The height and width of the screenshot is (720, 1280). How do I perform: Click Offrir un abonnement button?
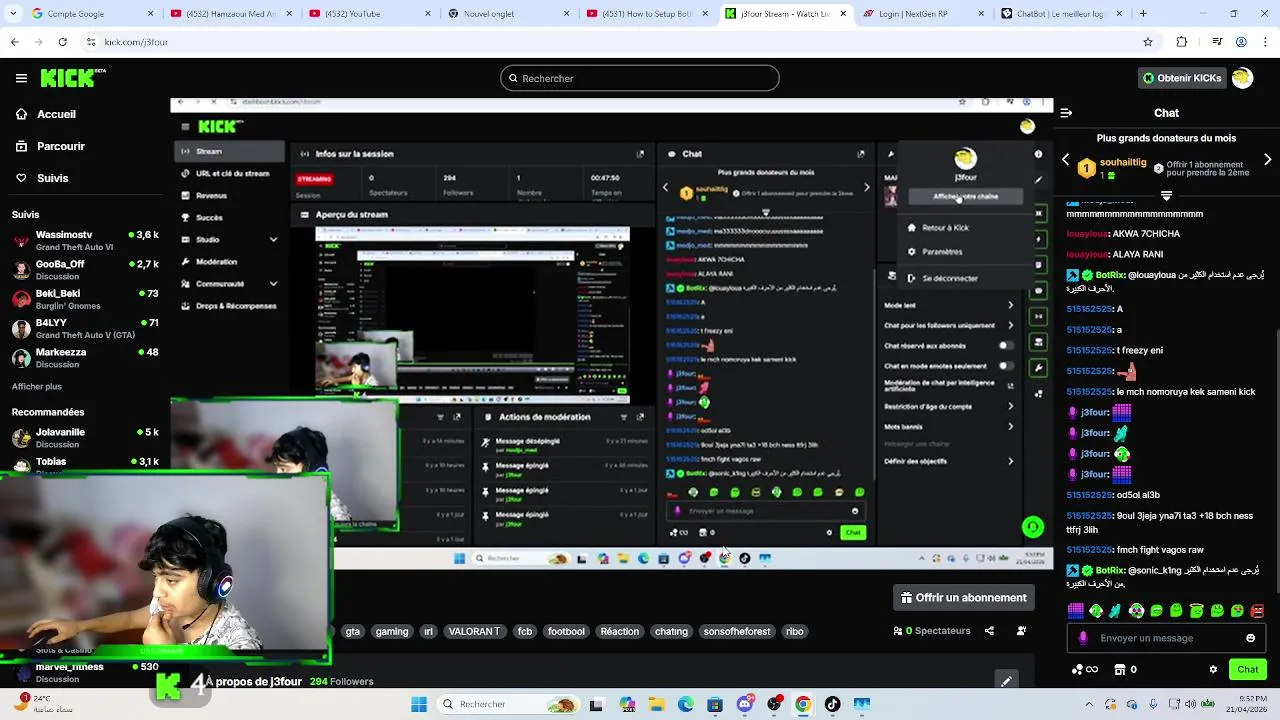pos(964,598)
